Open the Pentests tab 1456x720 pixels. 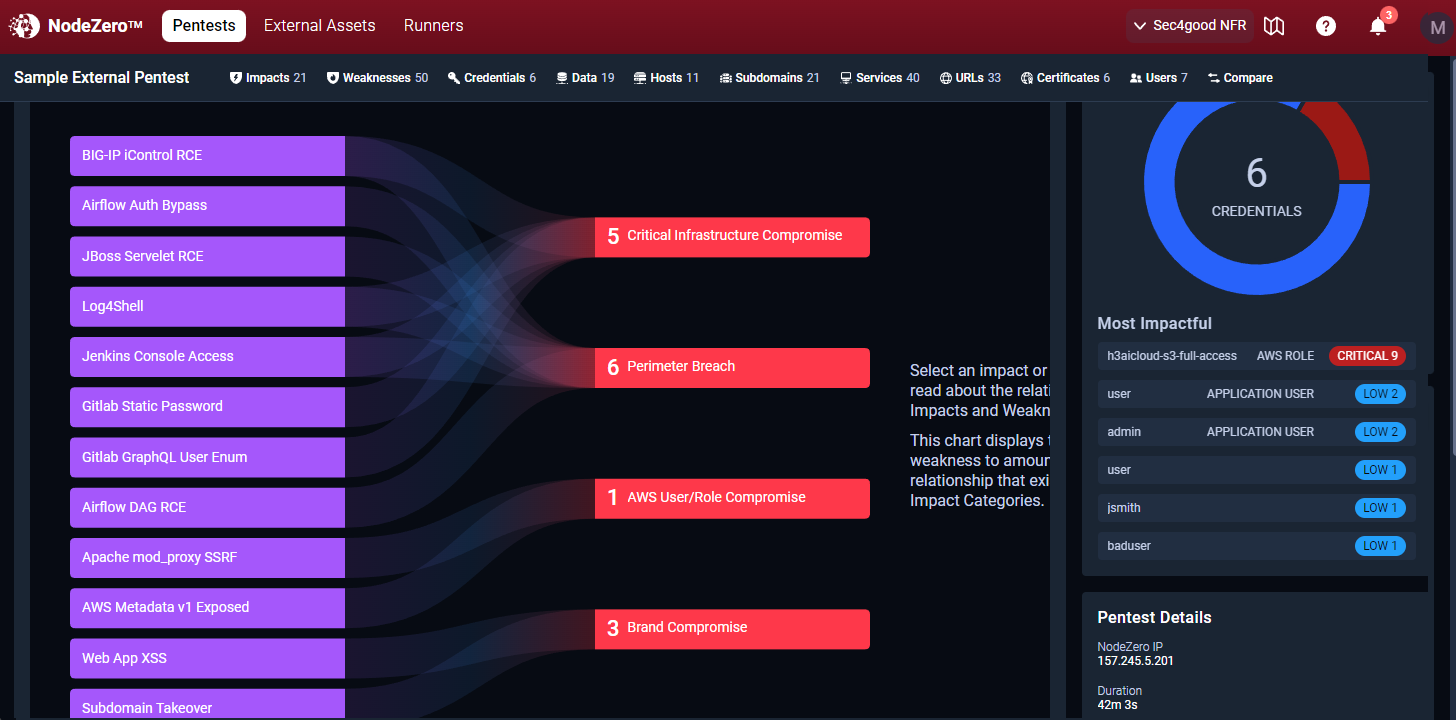(204, 26)
